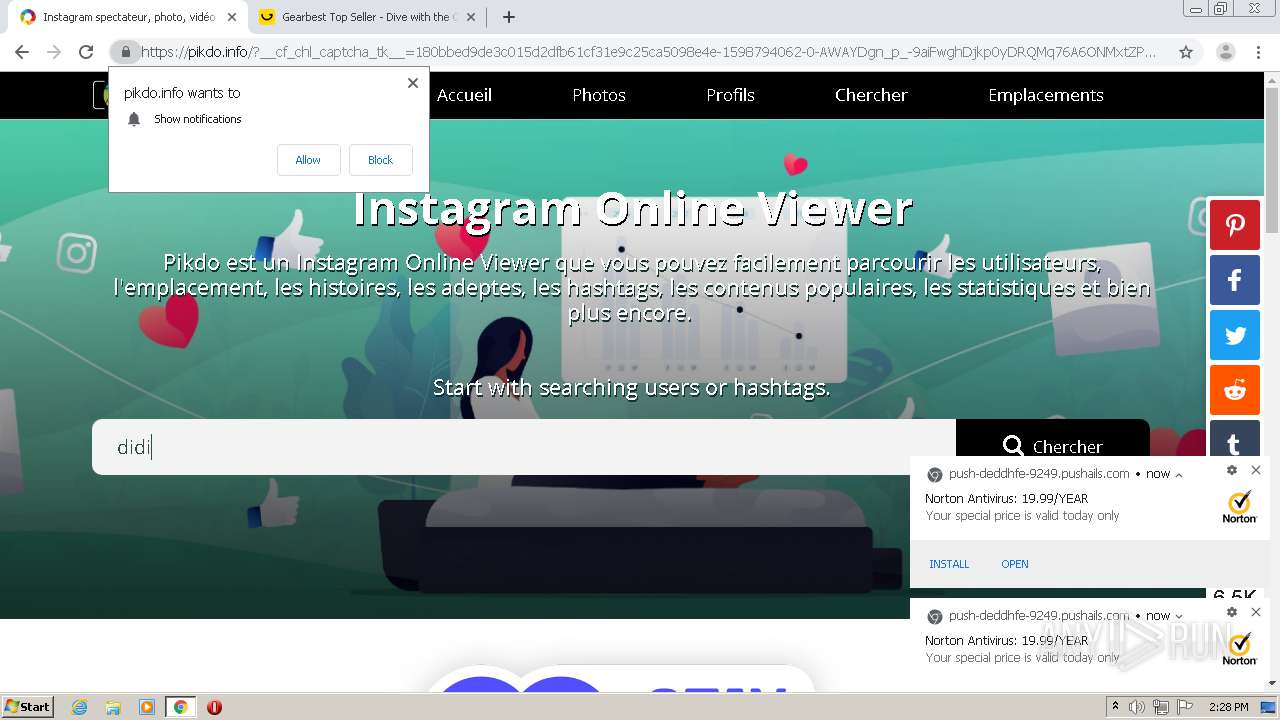The height and width of the screenshot is (720, 1280).
Task: Open the Profils menu item
Action: click(x=730, y=95)
